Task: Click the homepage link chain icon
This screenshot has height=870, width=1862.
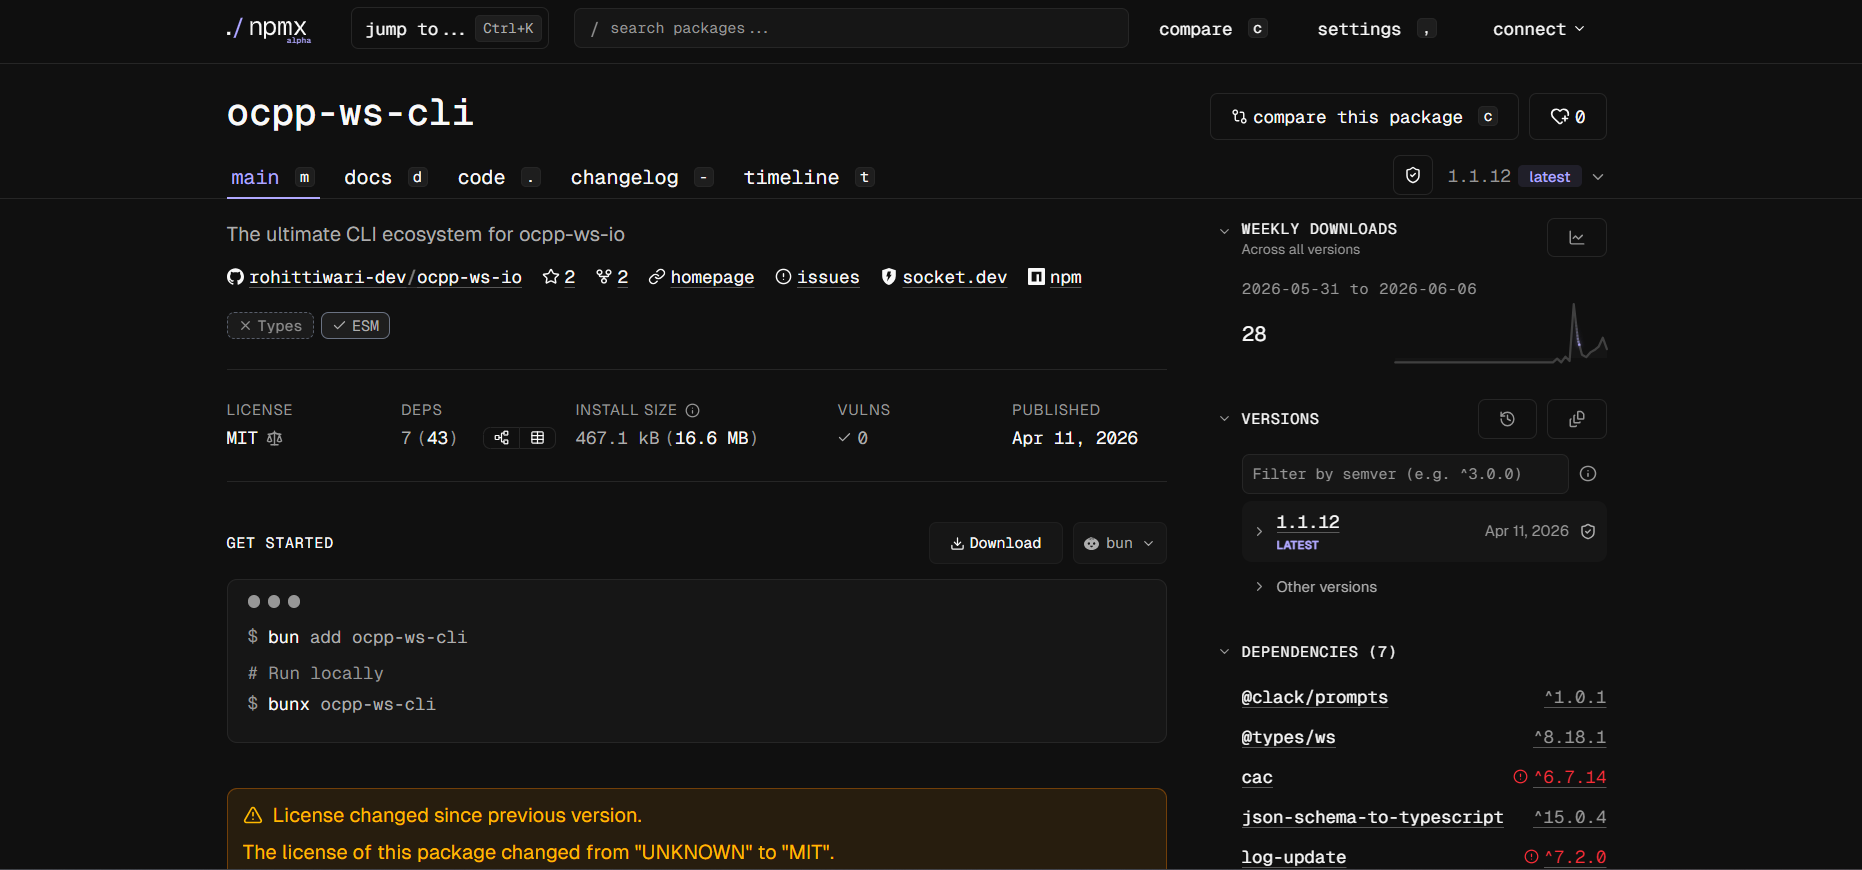Action: tap(656, 277)
